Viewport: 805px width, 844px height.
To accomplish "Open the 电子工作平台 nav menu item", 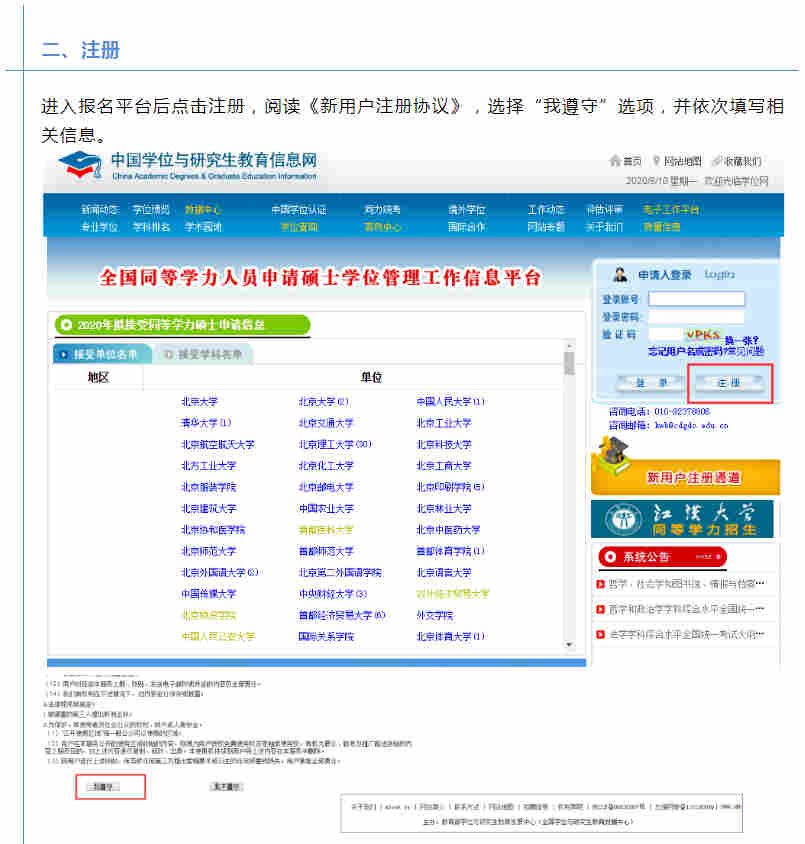I will (671, 209).
